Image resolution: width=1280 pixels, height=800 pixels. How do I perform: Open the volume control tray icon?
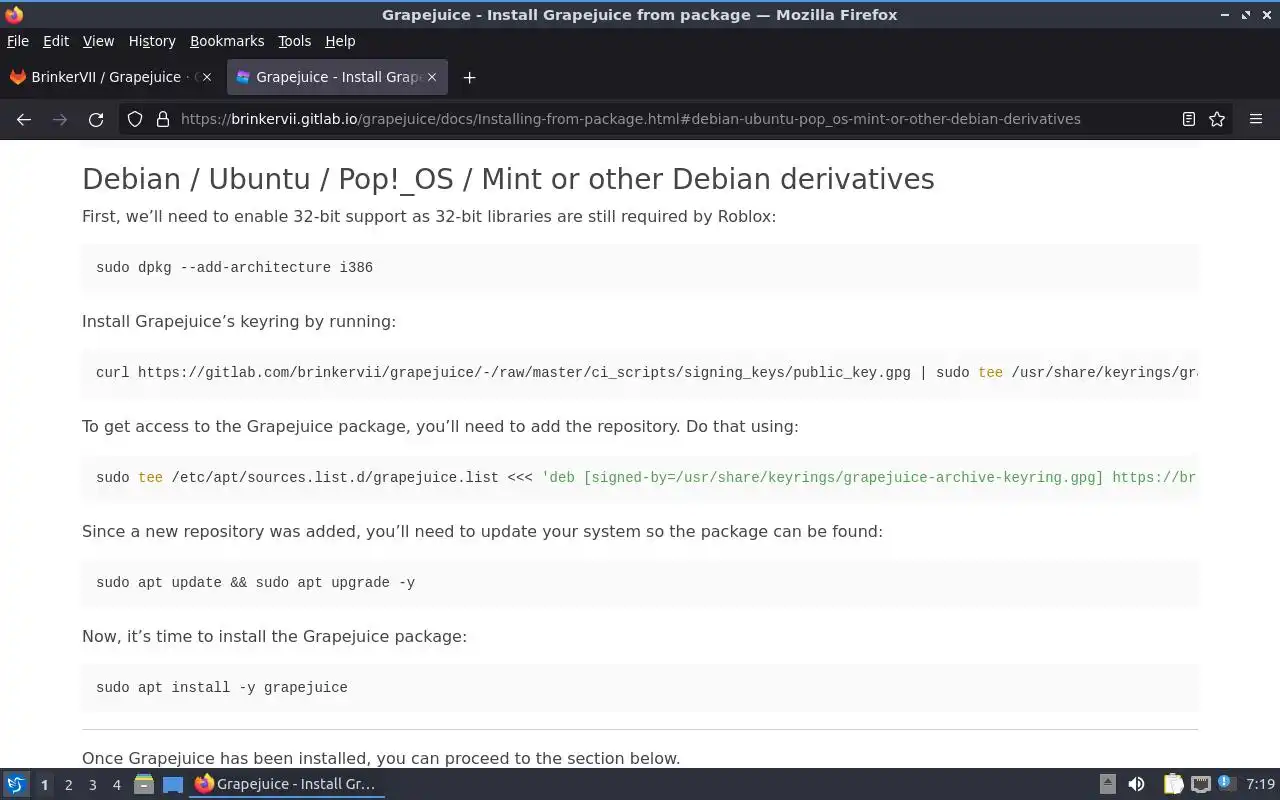[1136, 784]
